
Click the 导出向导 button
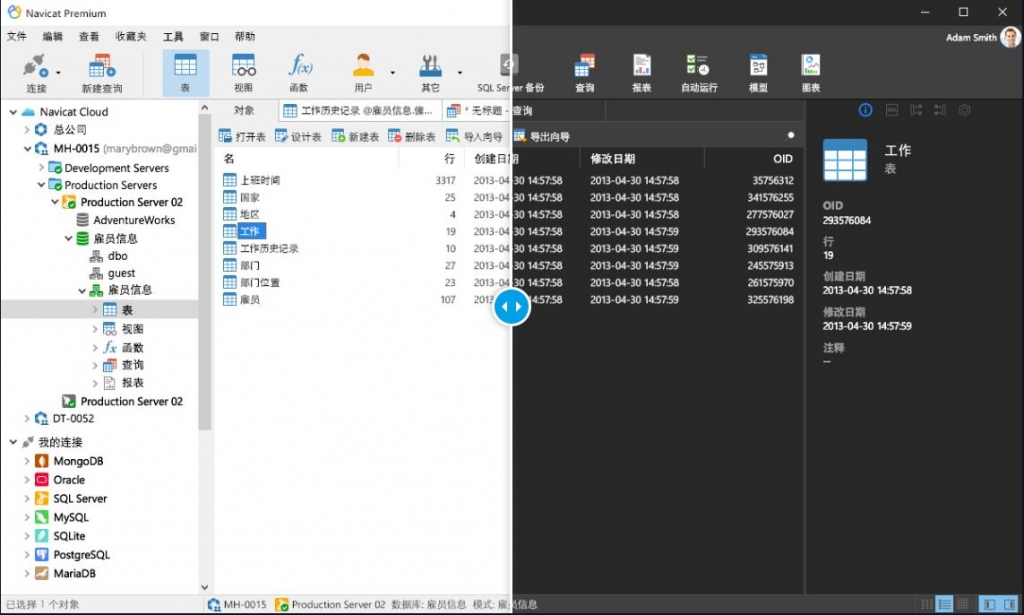(x=541, y=136)
